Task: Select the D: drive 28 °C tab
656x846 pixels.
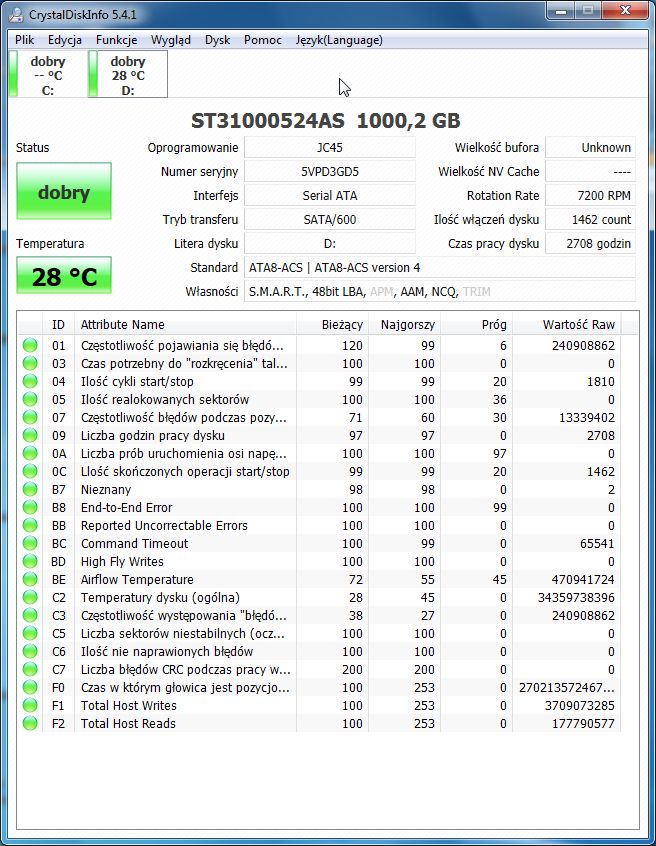Action: [128, 75]
